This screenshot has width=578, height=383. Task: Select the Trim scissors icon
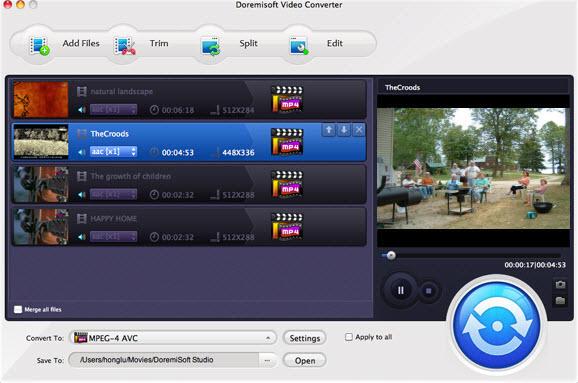tap(125, 45)
